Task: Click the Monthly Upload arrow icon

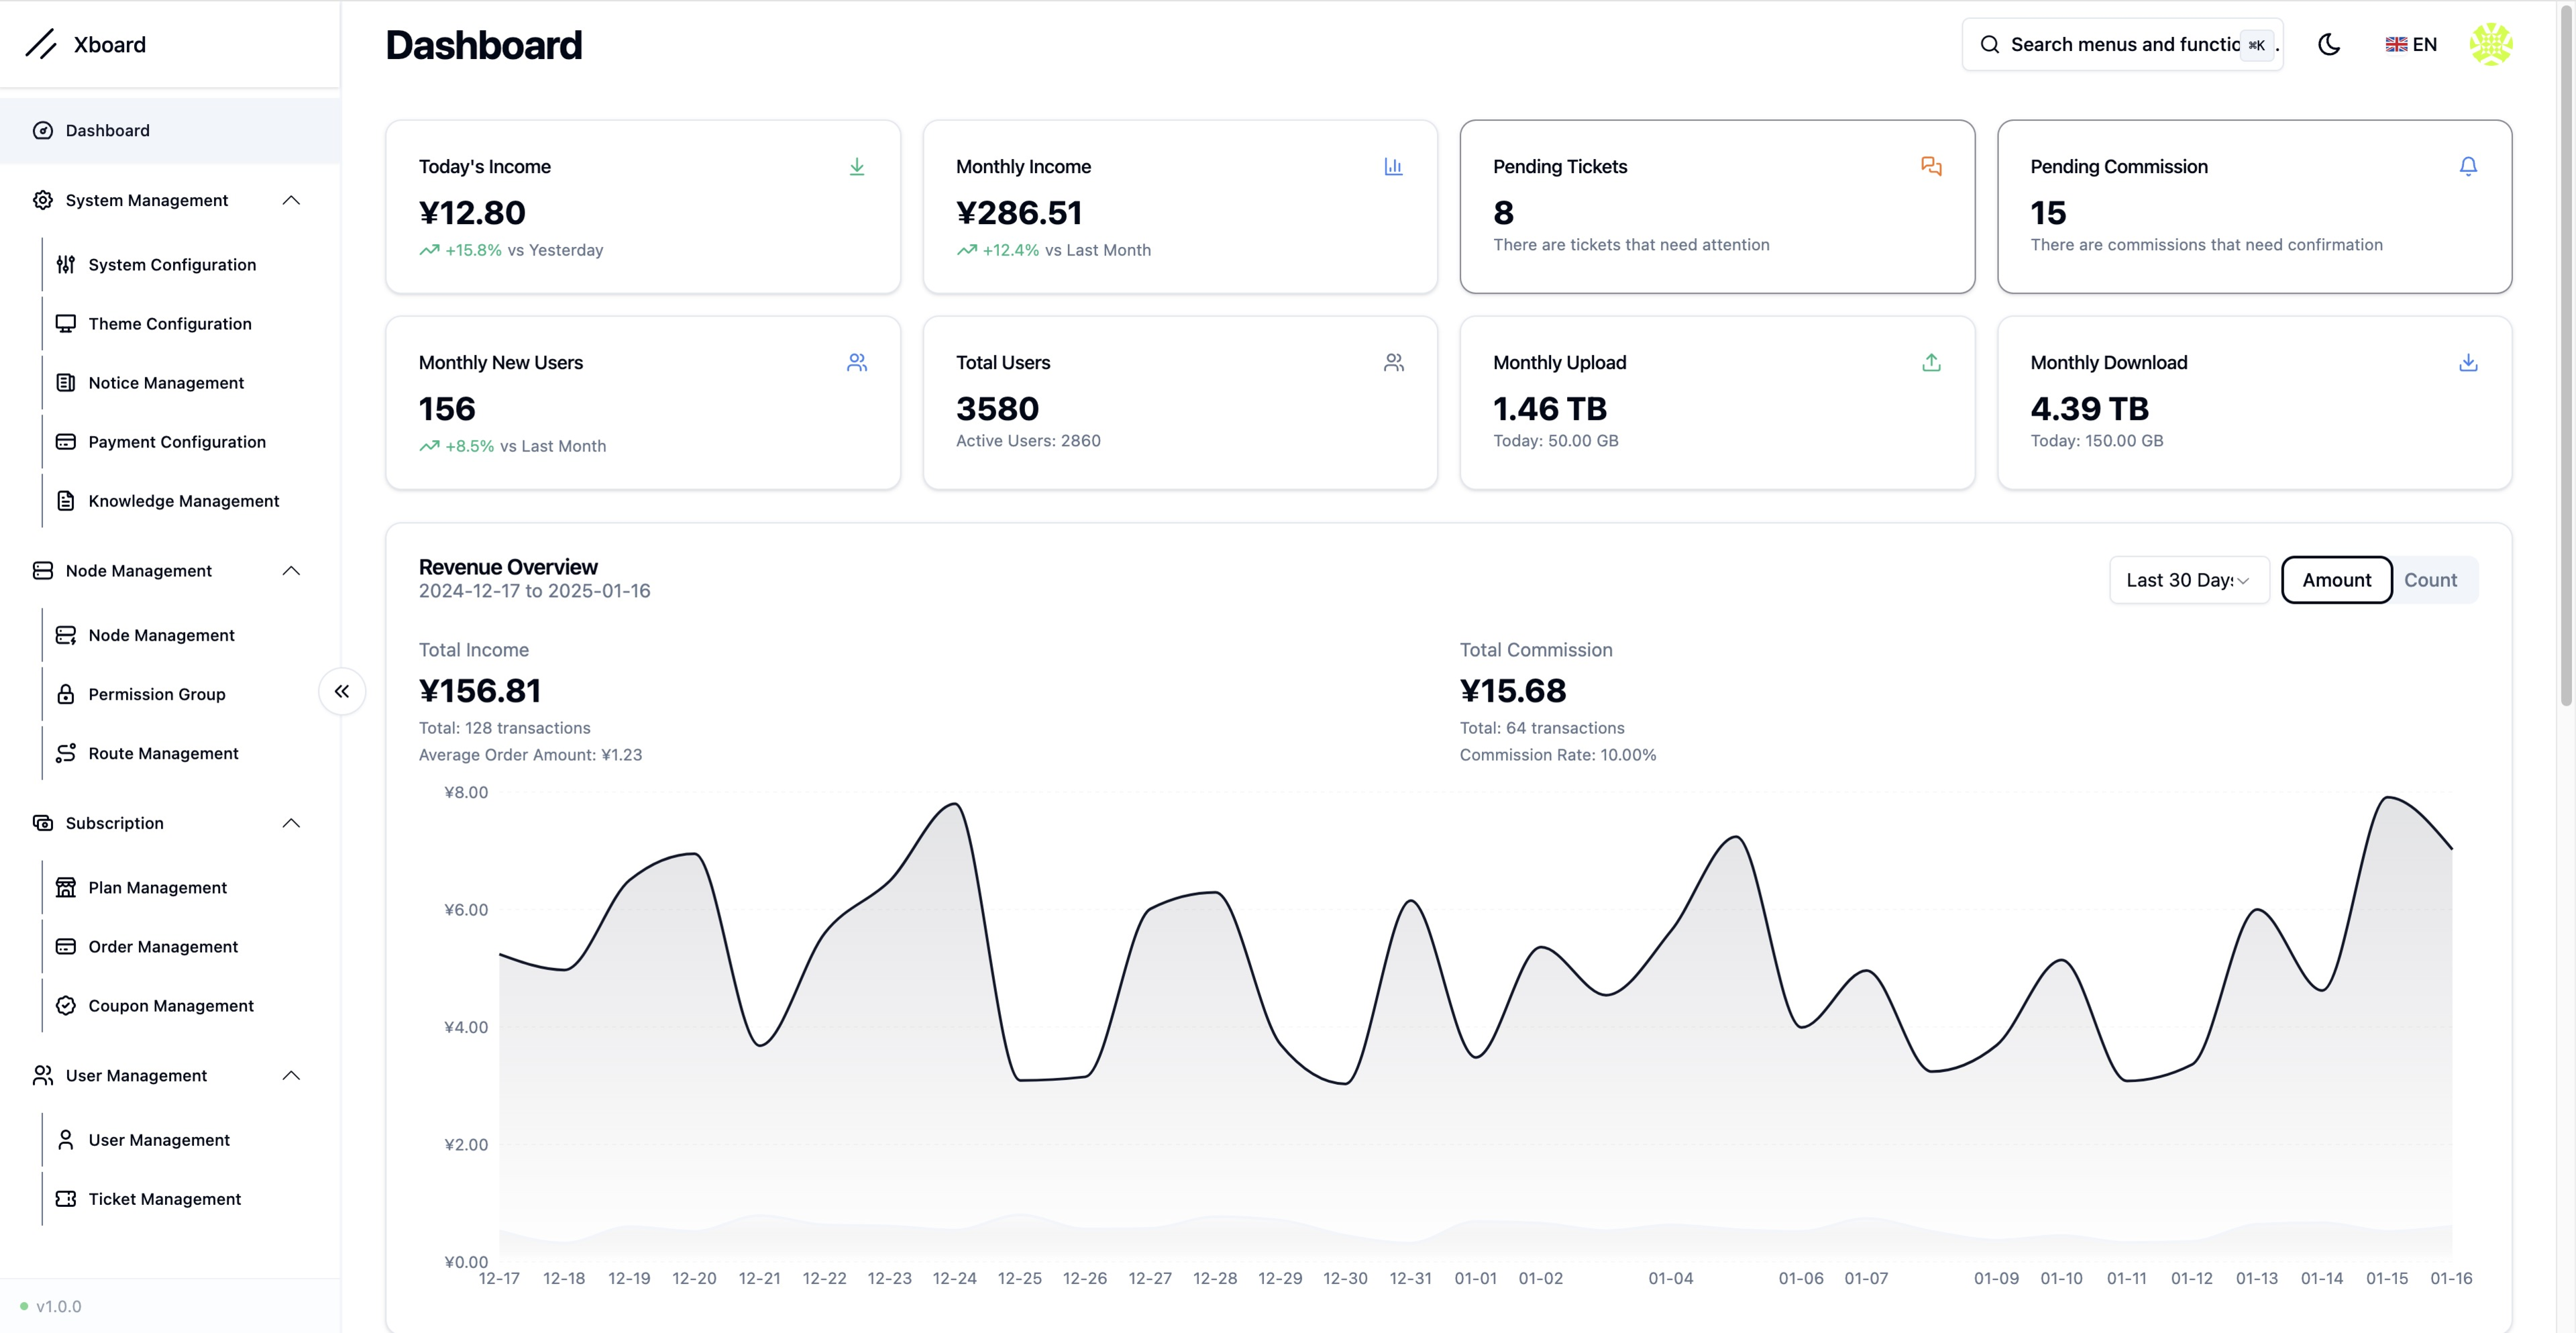Action: pyautogui.click(x=1930, y=362)
